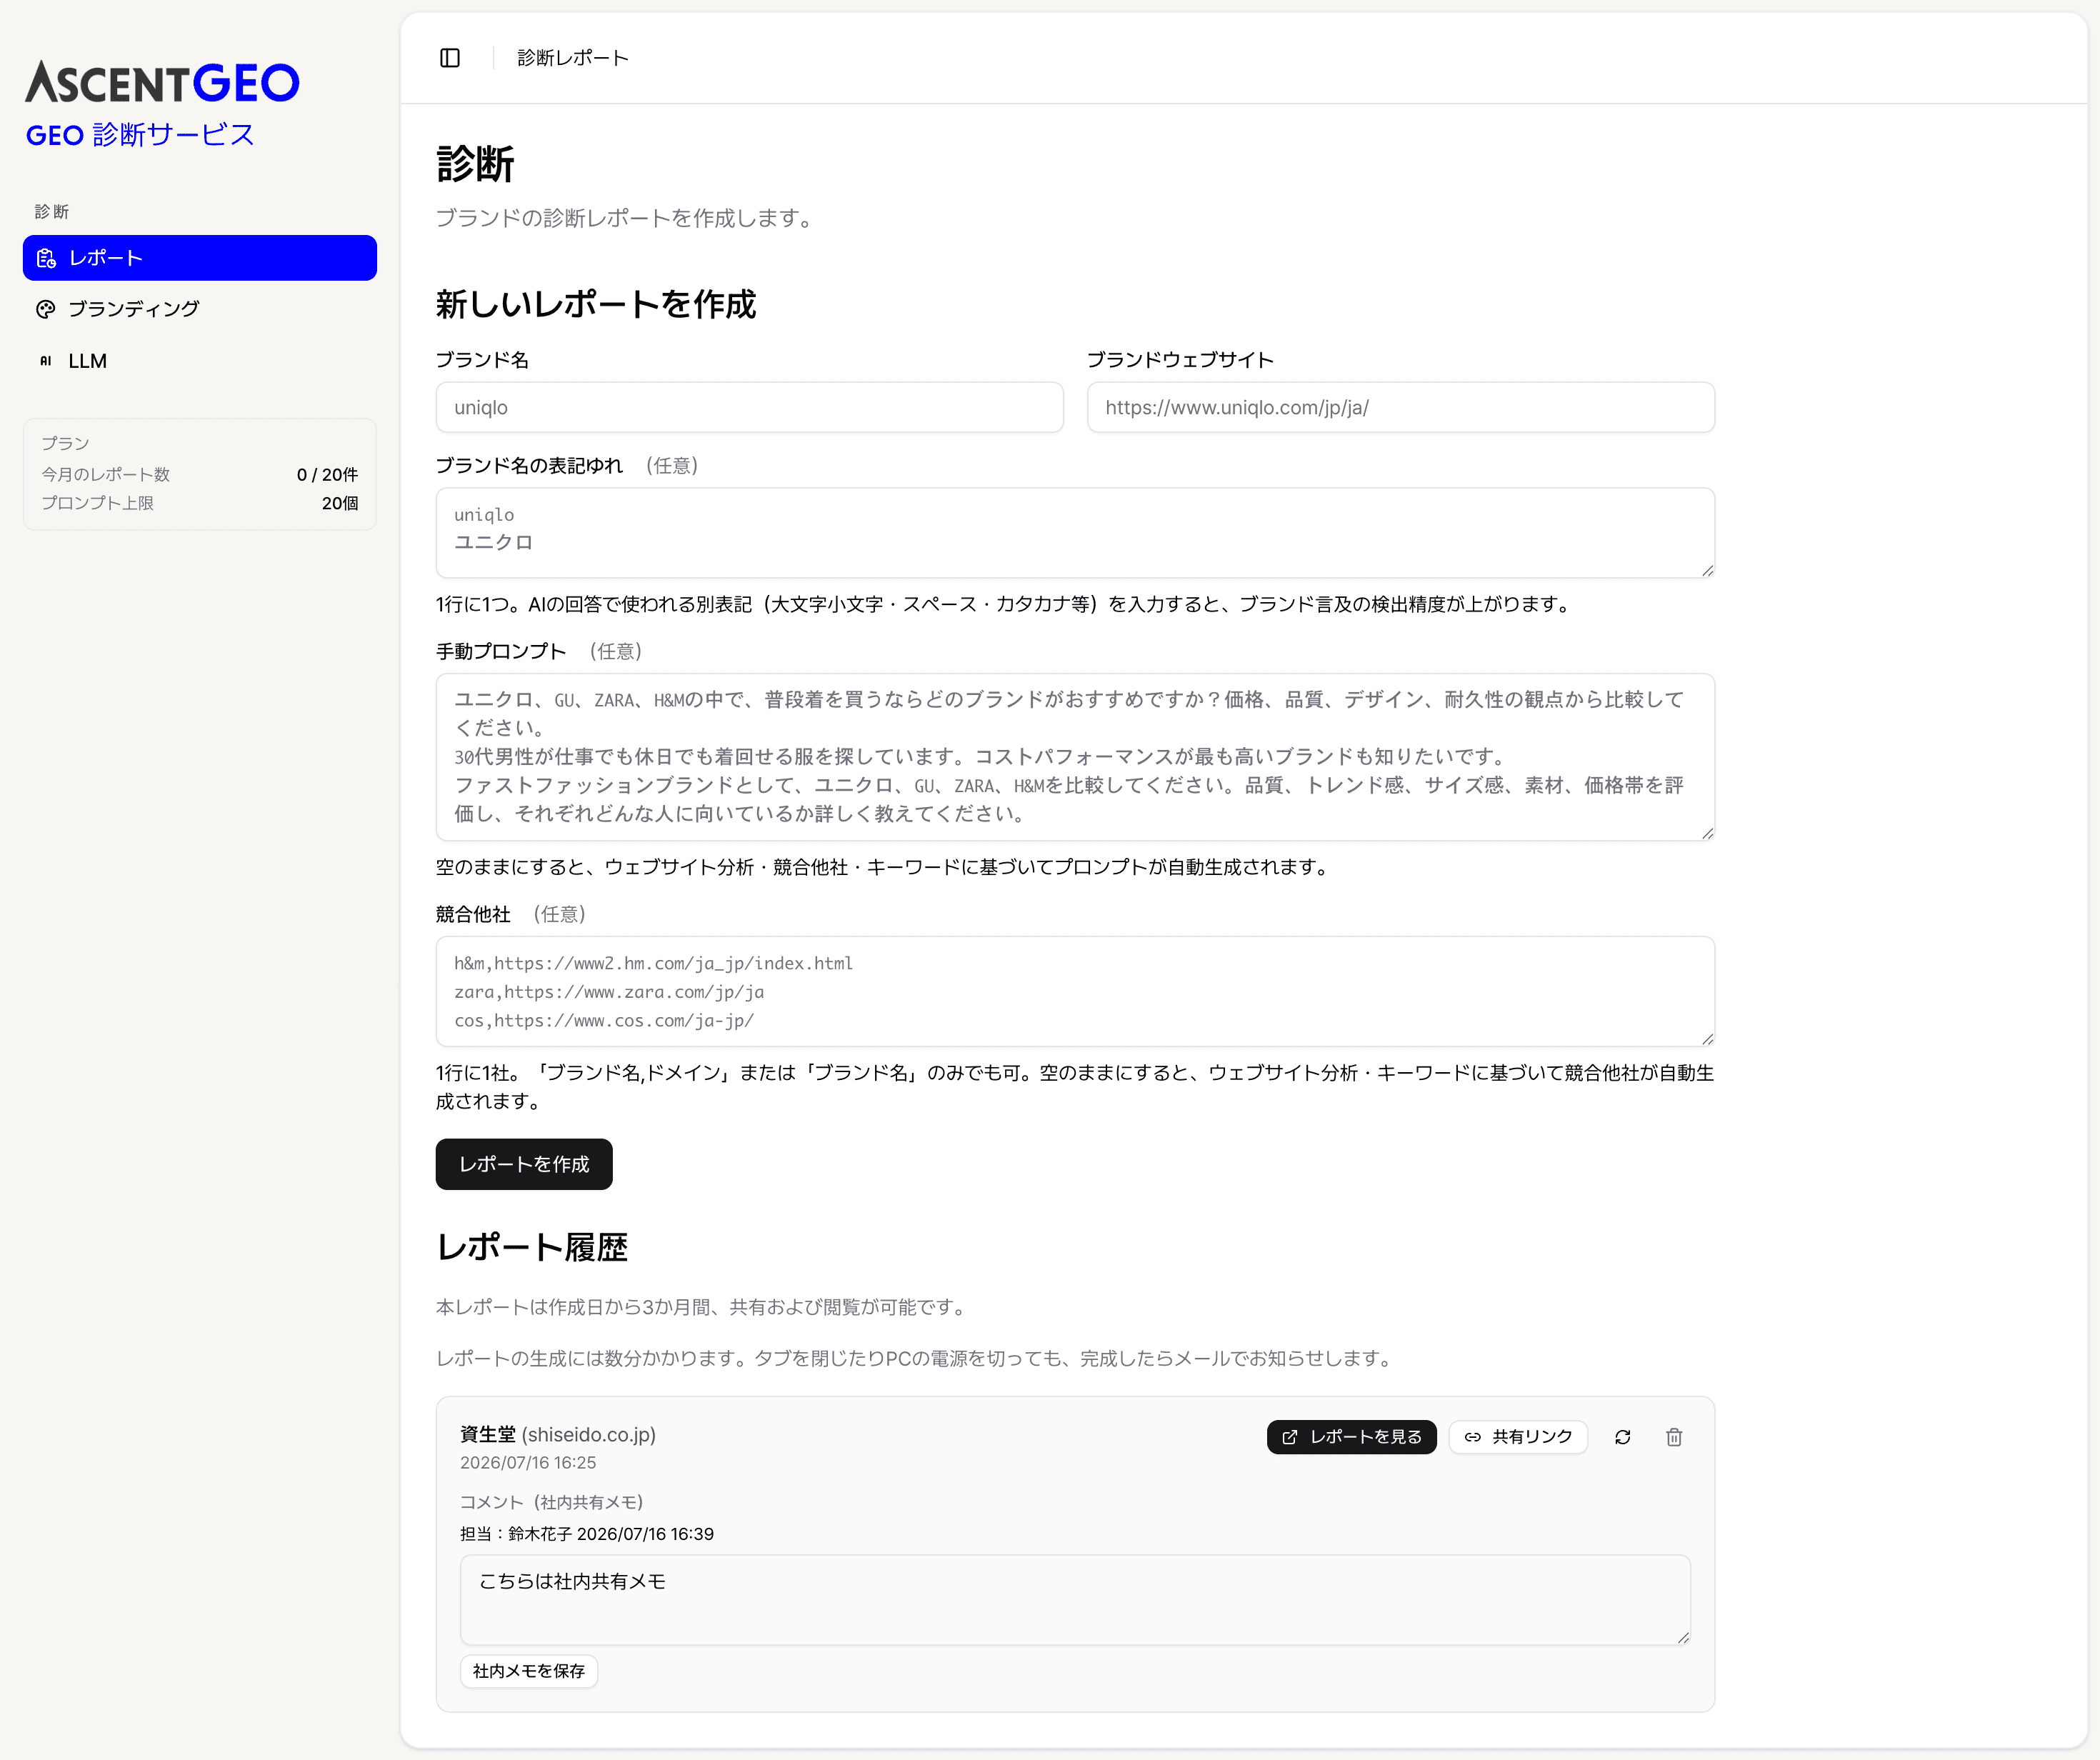2100x1760 pixels.
Task: Click the 診断レポート breadcrumb text
Action: (573, 58)
